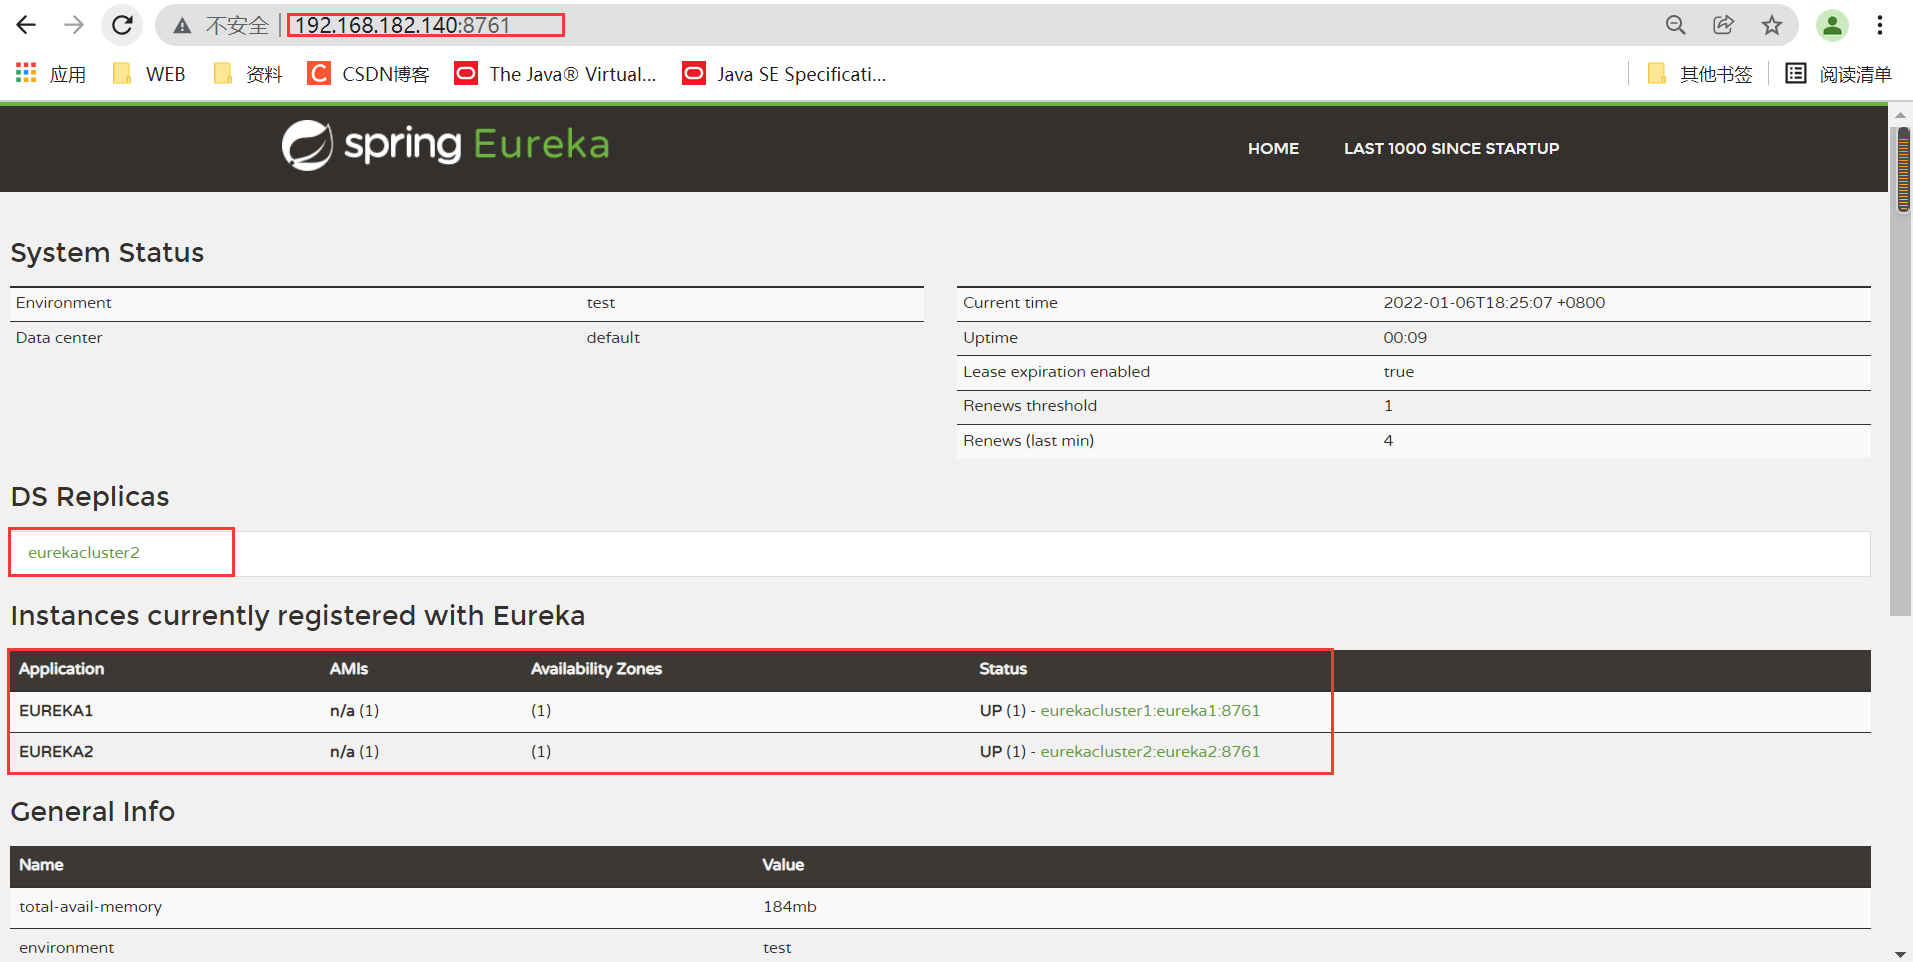Image resolution: width=1913 pixels, height=962 pixels.
Task: Navigate to HOME in Eureka header
Action: (x=1273, y=148)
